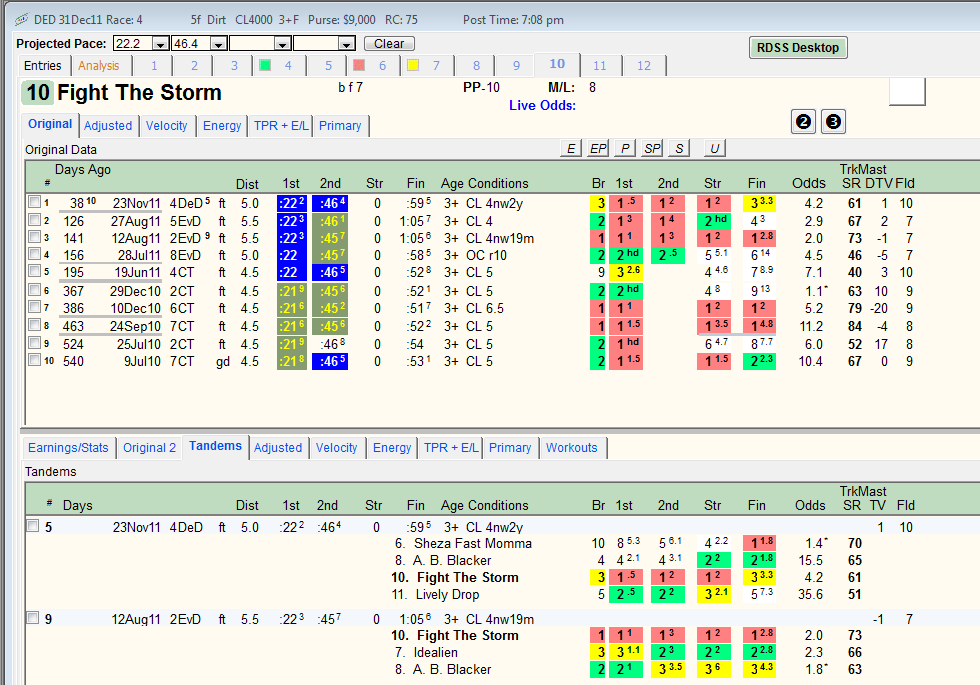Click the RDSS Desktop button
The width and height of the screenshot is (980, 685).
pyautogui.click(x=798, y=48)
